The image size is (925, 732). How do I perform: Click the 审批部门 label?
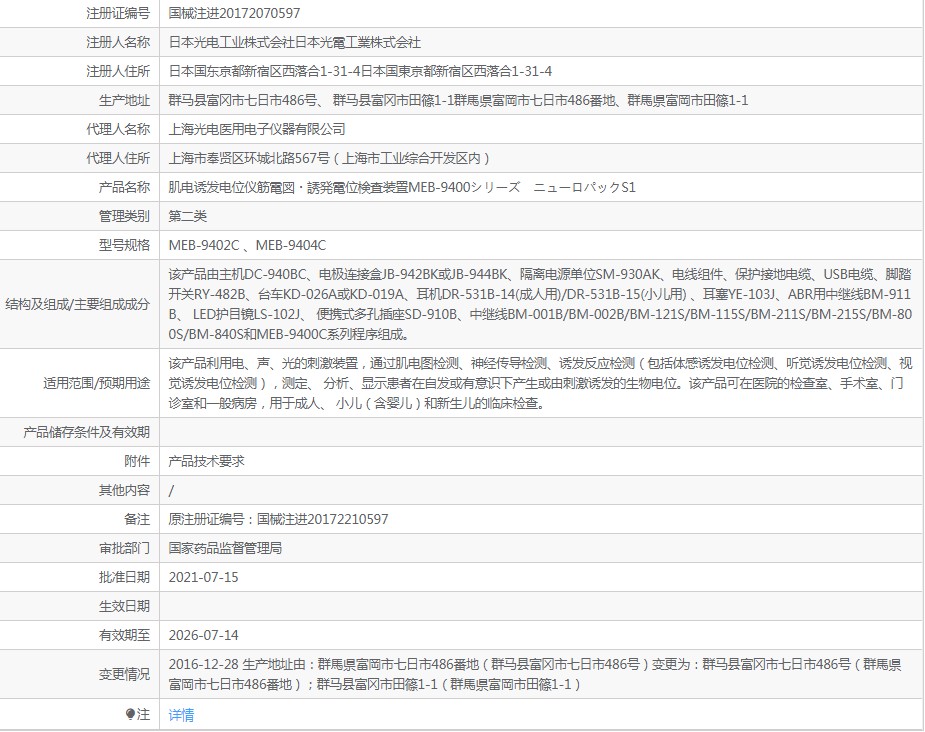(x=124, y=548)
